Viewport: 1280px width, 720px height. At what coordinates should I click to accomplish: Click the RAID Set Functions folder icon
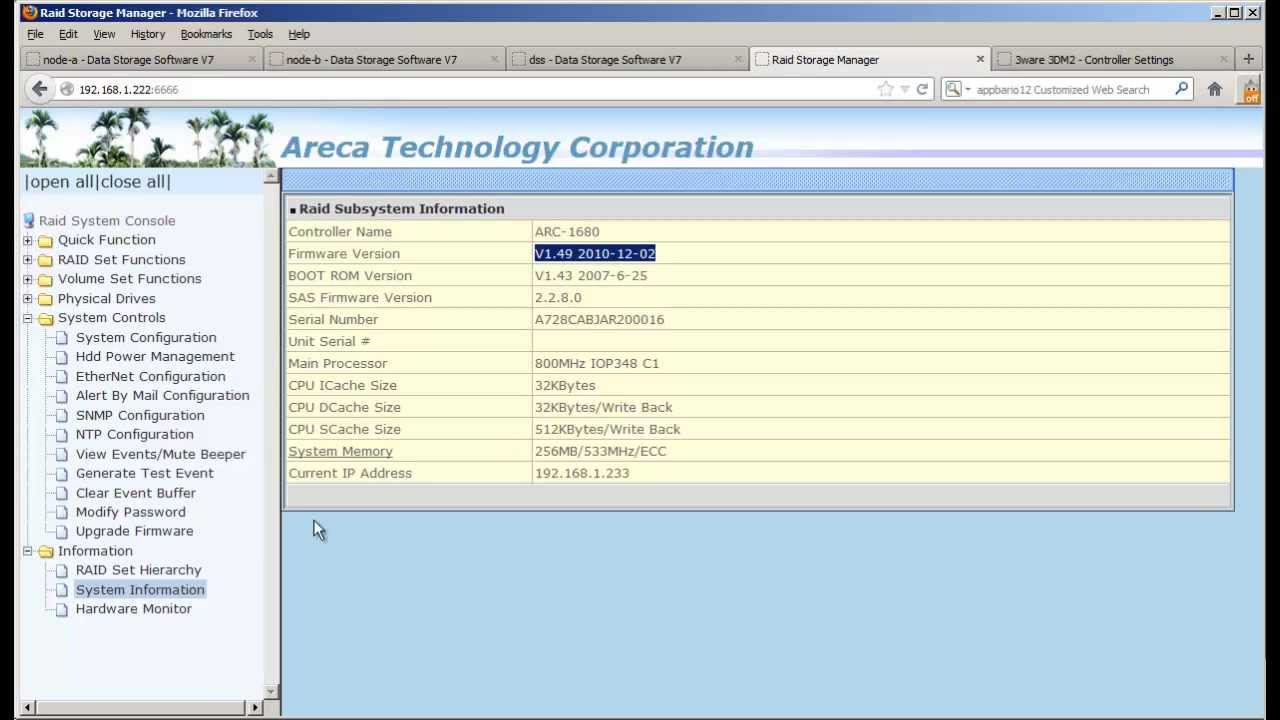pyautogui.click(x=46, y=260)
